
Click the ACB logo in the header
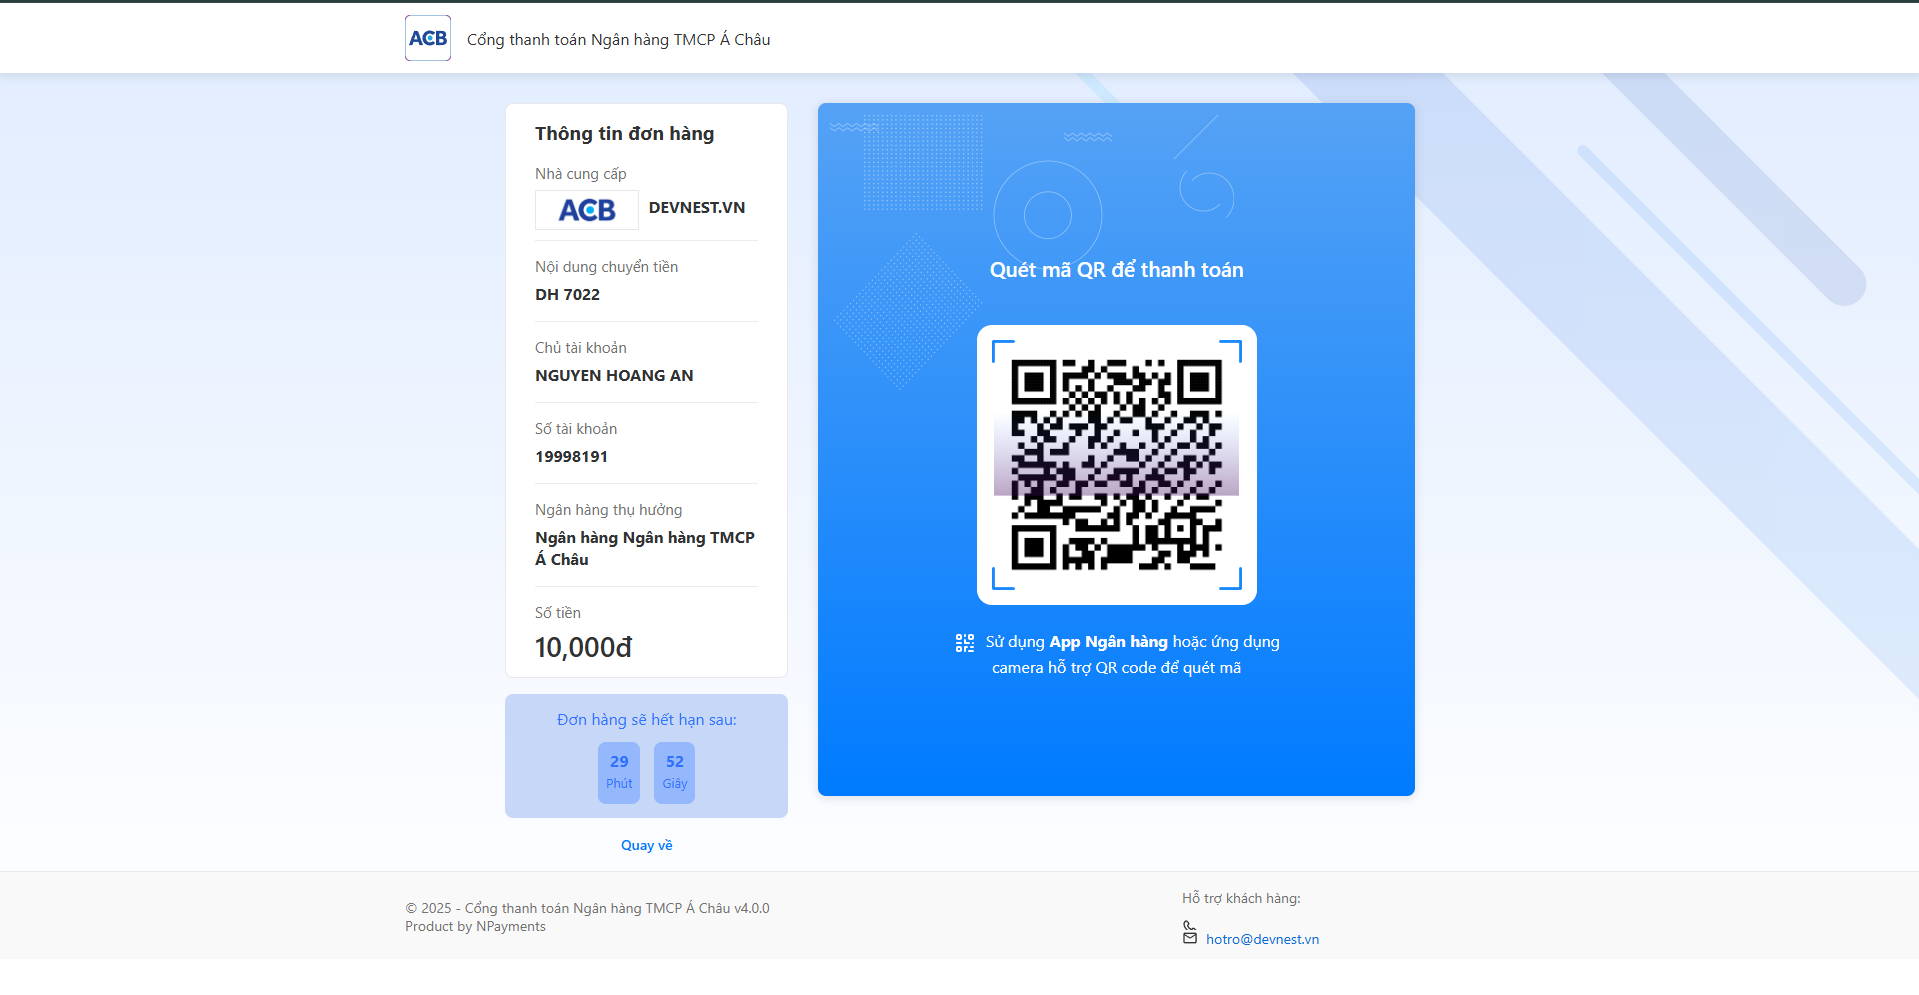[428, 38]
